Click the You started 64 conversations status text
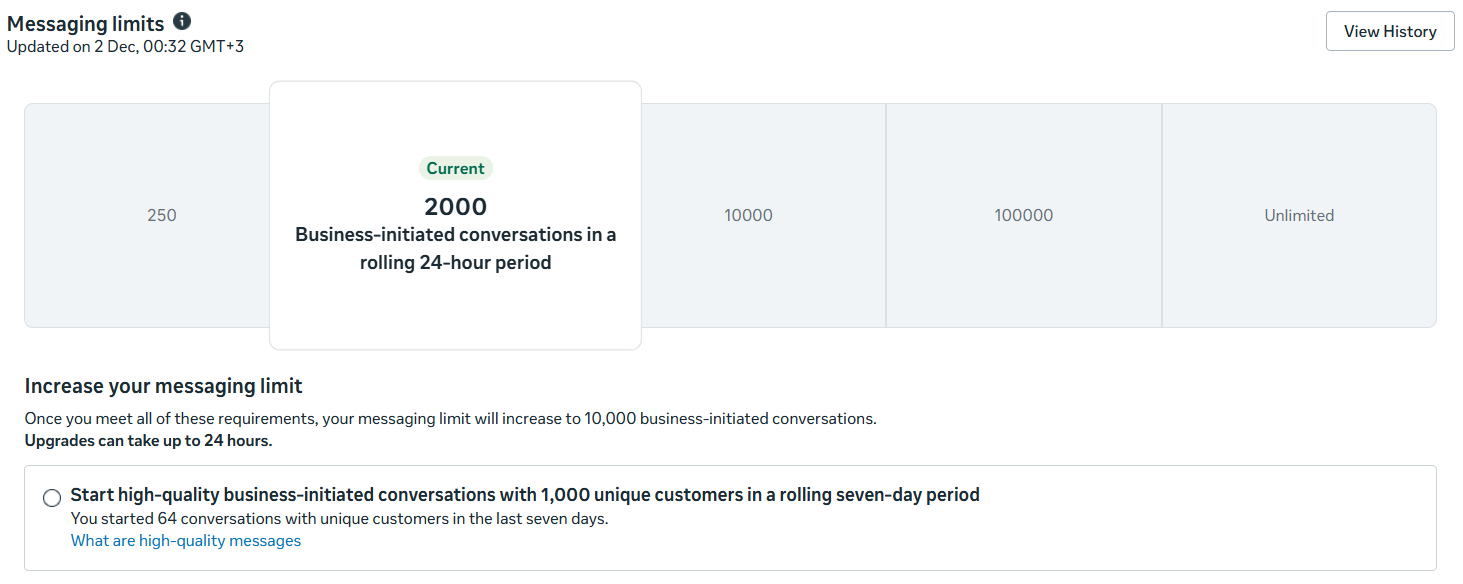 coord(339,519)
